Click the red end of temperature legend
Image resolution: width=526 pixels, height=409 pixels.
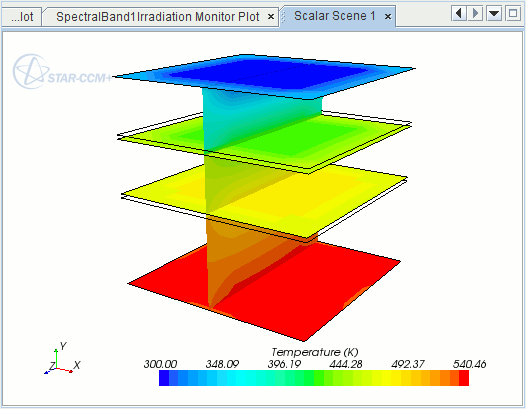pos(464,378)
